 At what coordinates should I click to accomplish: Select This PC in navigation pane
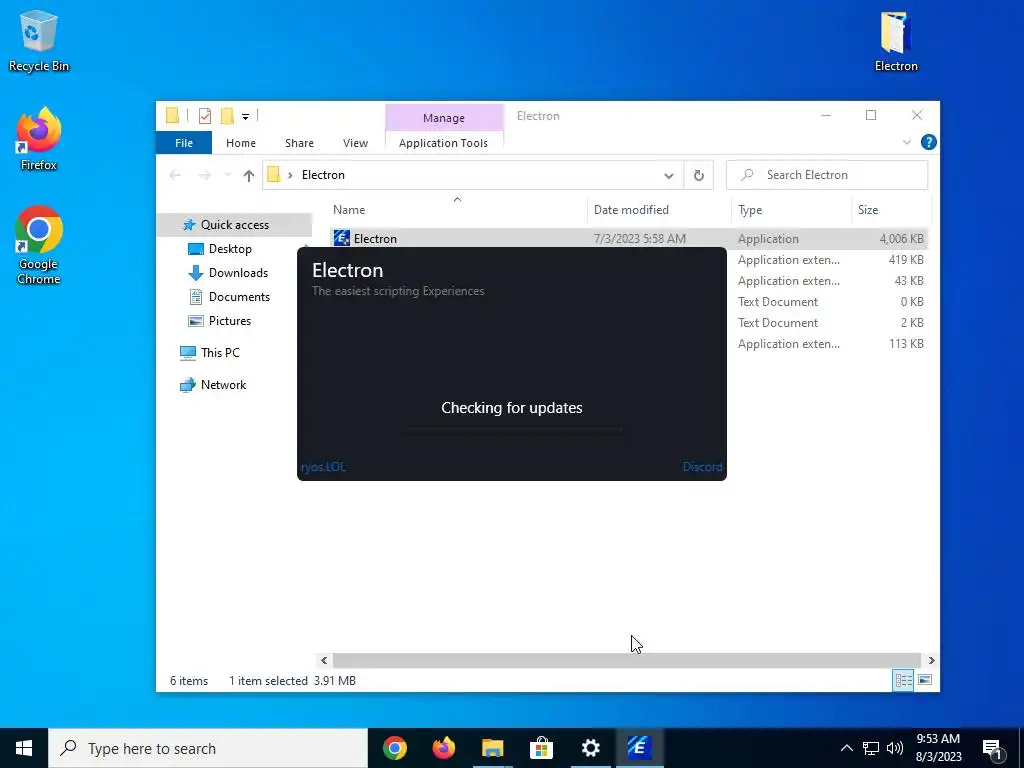coord(220,353)
